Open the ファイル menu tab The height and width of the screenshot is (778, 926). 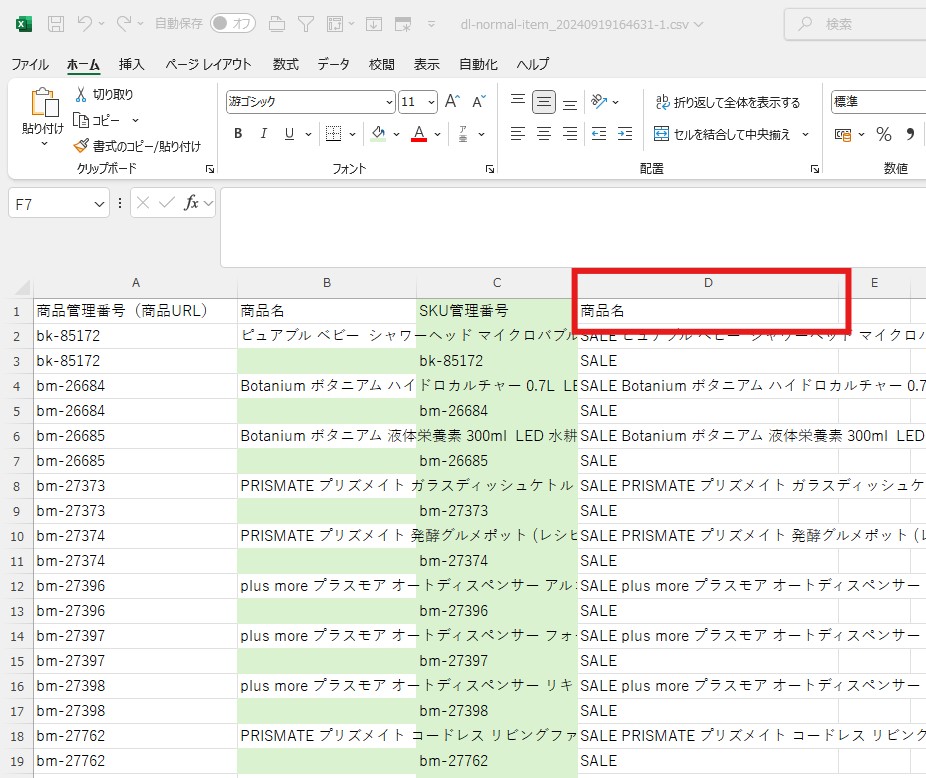point(30,64)
